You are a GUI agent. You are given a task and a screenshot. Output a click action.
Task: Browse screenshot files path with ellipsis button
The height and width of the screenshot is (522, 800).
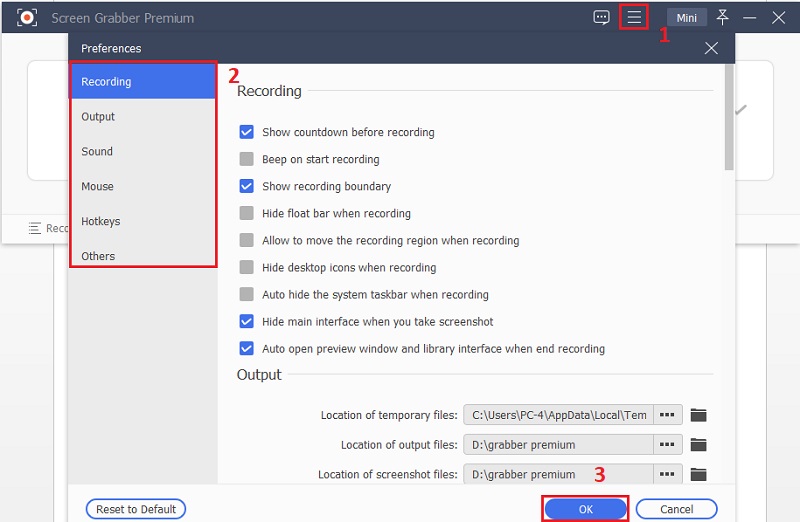[667, 474]
